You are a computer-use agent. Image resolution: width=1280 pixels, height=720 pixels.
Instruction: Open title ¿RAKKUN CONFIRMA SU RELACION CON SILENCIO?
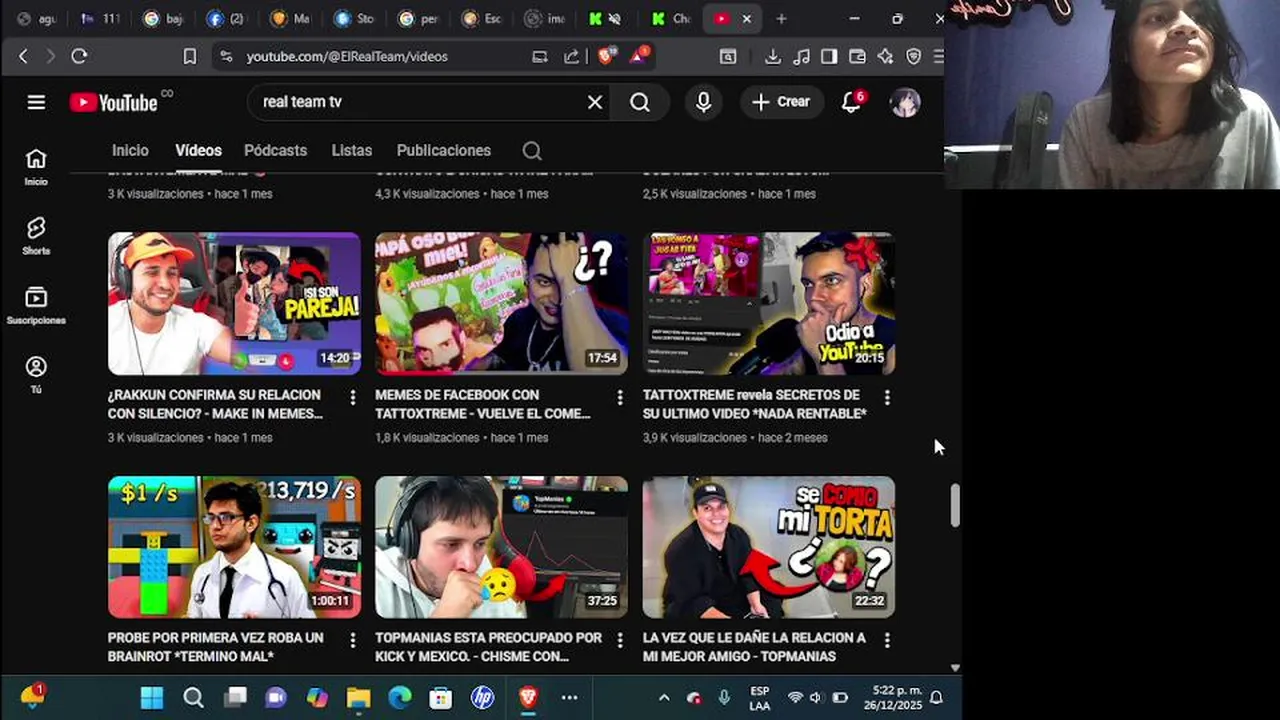(x=215, y=404)
